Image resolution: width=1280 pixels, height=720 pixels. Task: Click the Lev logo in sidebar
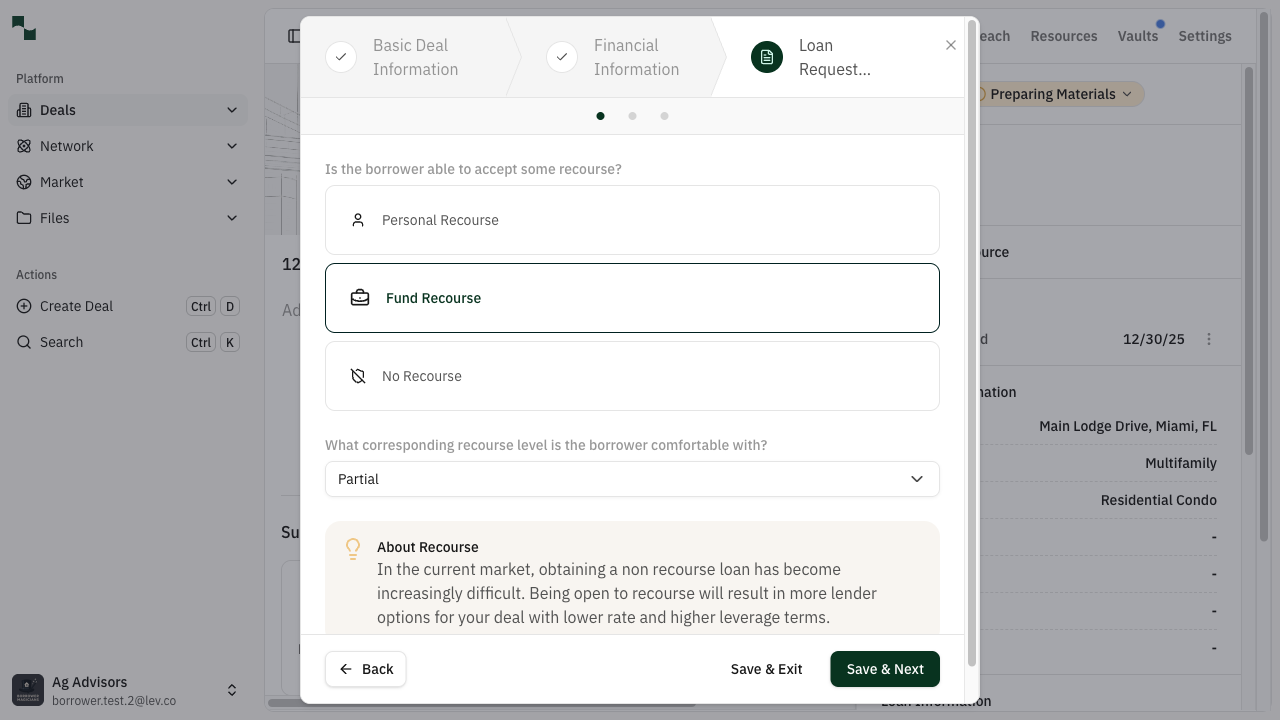tap(24, 29)
